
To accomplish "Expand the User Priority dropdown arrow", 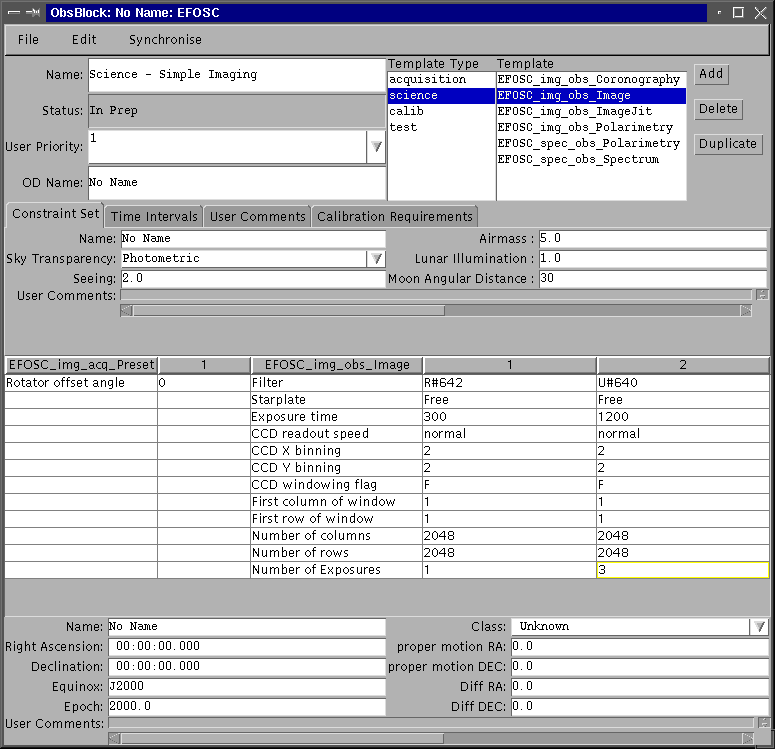I will coord(376,147).
